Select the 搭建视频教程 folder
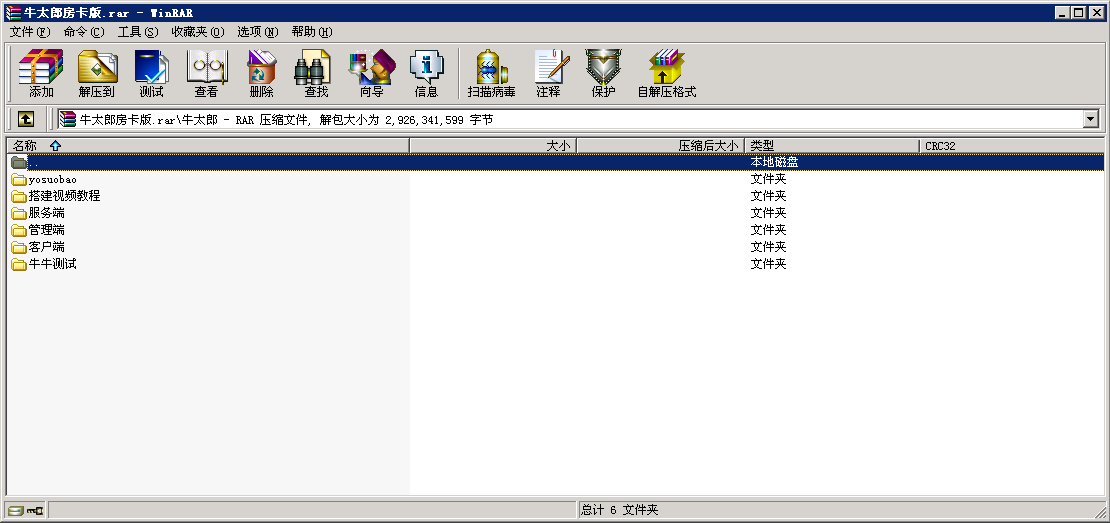The height and width of the screenshot is (523, 1110). [x=64, y=196]
